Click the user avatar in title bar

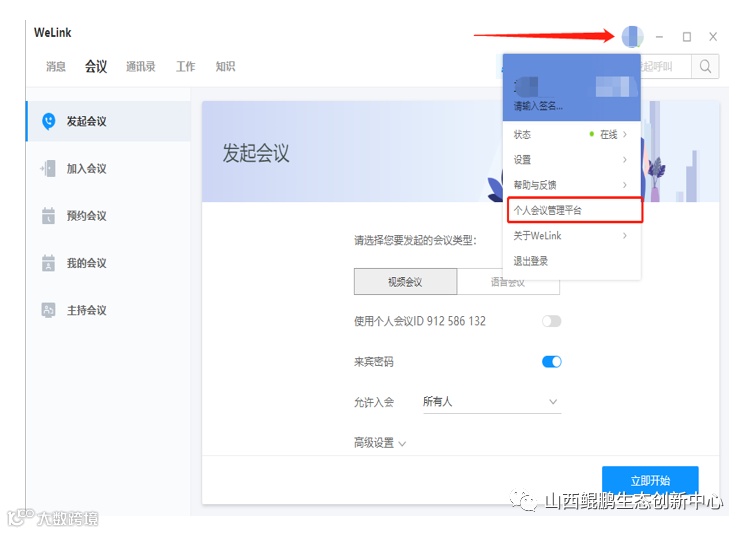tap(632, 37)
